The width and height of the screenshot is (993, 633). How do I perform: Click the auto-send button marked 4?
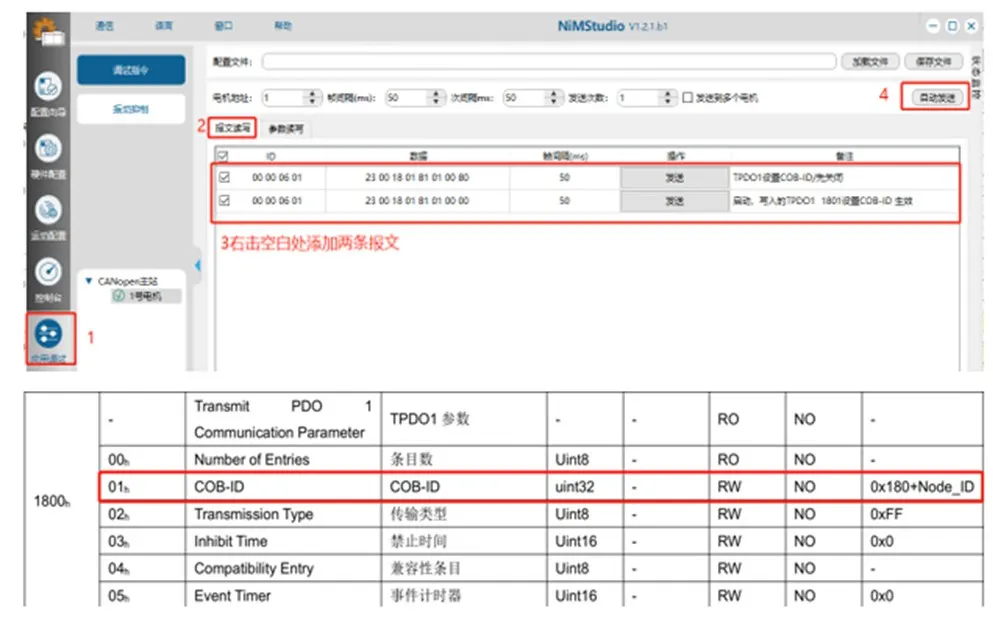937,97
